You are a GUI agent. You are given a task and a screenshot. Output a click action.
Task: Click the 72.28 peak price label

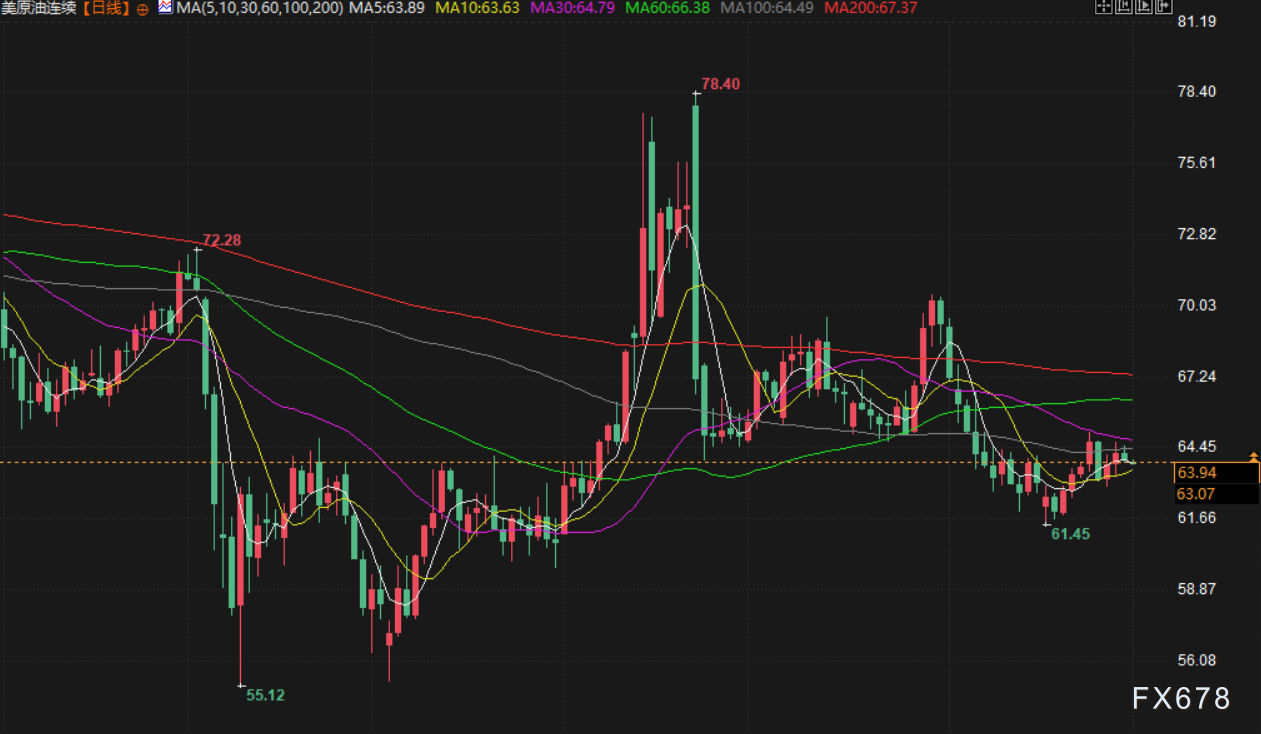(222, 240)
